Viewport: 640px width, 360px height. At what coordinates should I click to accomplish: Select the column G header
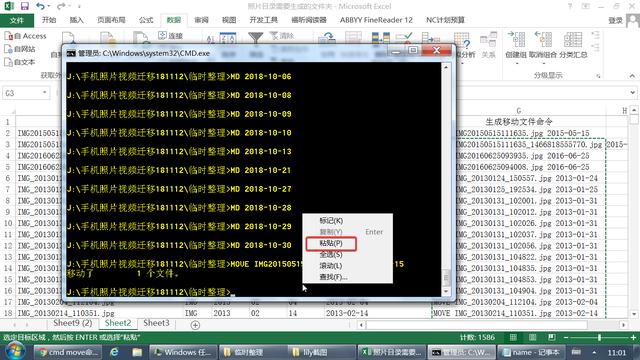pos(518,111)
